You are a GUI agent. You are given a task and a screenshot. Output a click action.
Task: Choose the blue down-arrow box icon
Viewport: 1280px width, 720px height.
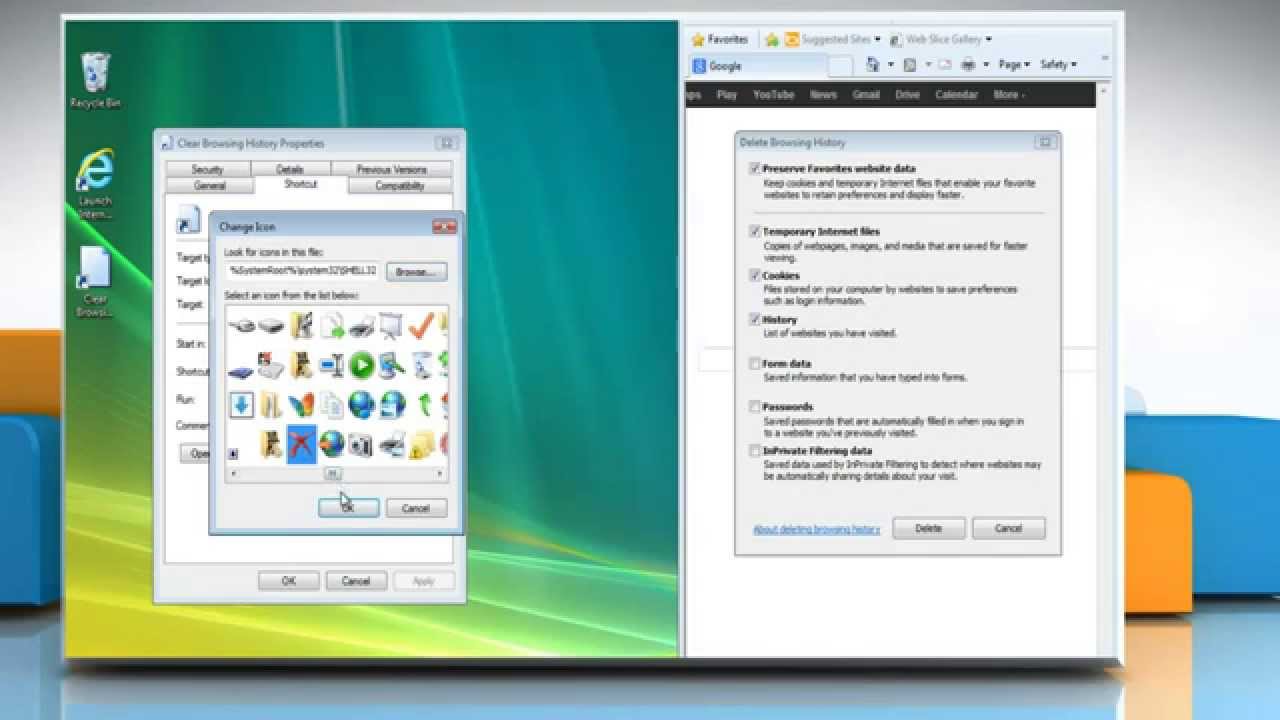(x=241, y=404)
